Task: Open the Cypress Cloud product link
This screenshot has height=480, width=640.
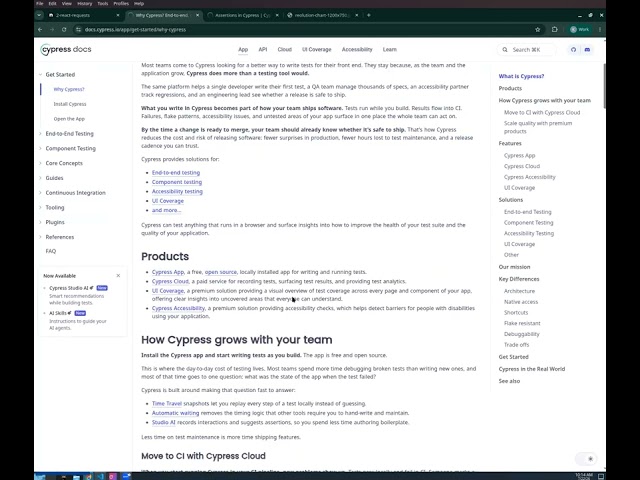Action: (x=170, y=281)
